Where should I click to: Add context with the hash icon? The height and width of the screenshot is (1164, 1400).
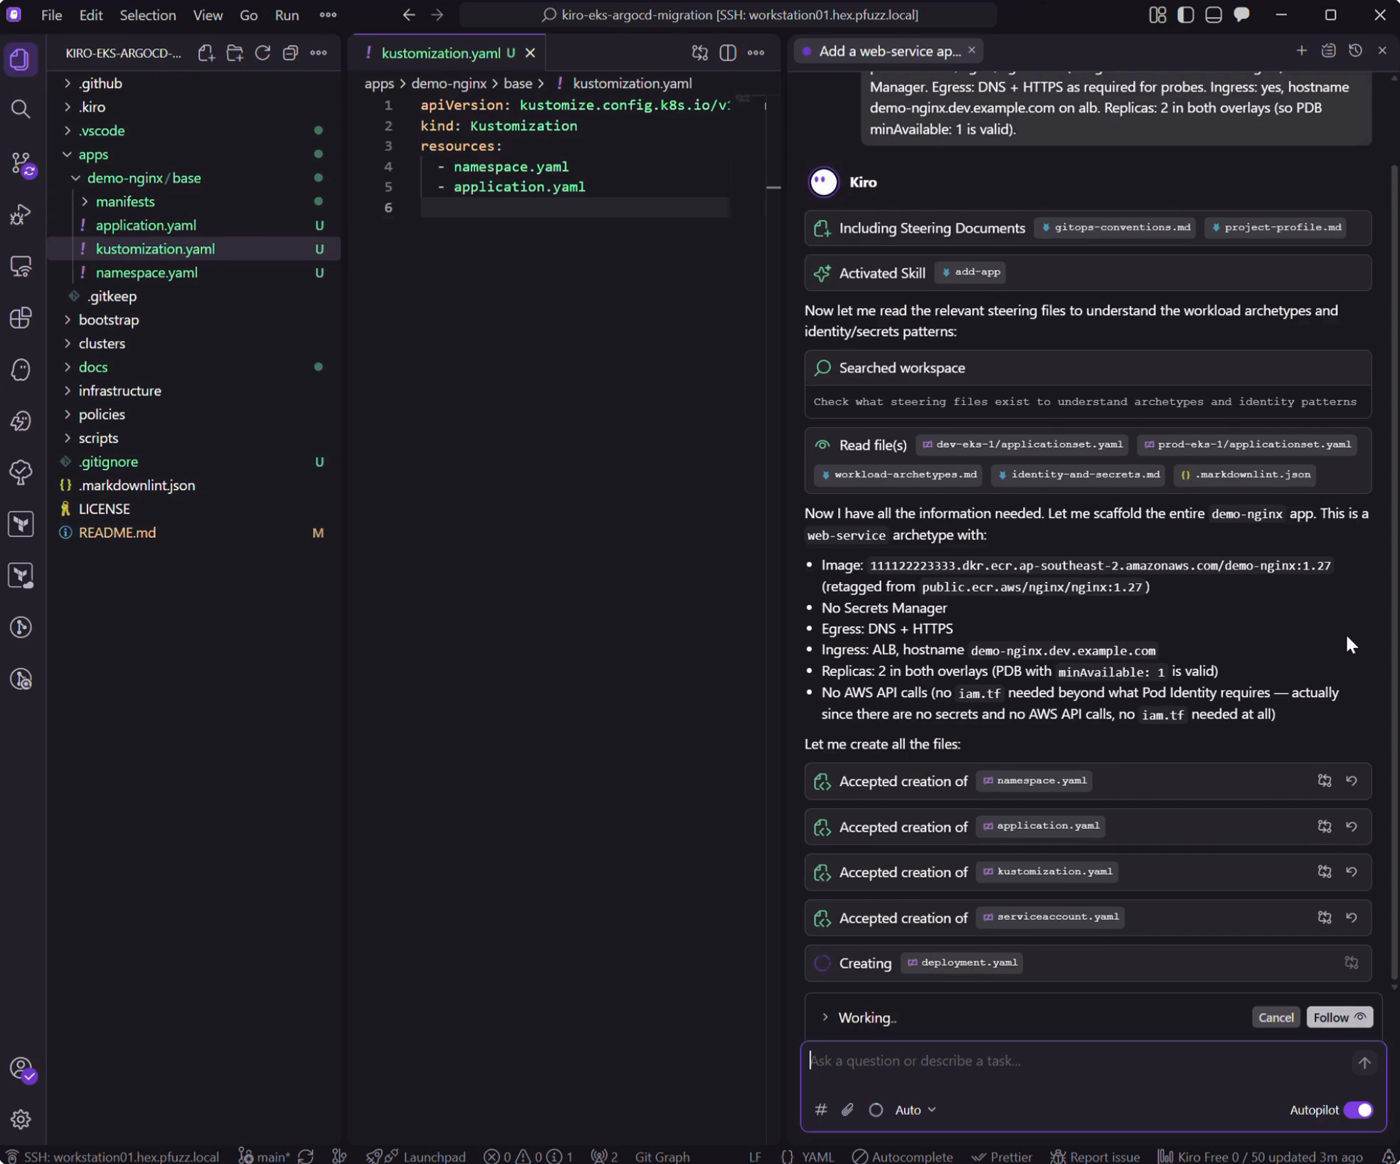(x=820, y=1110)
